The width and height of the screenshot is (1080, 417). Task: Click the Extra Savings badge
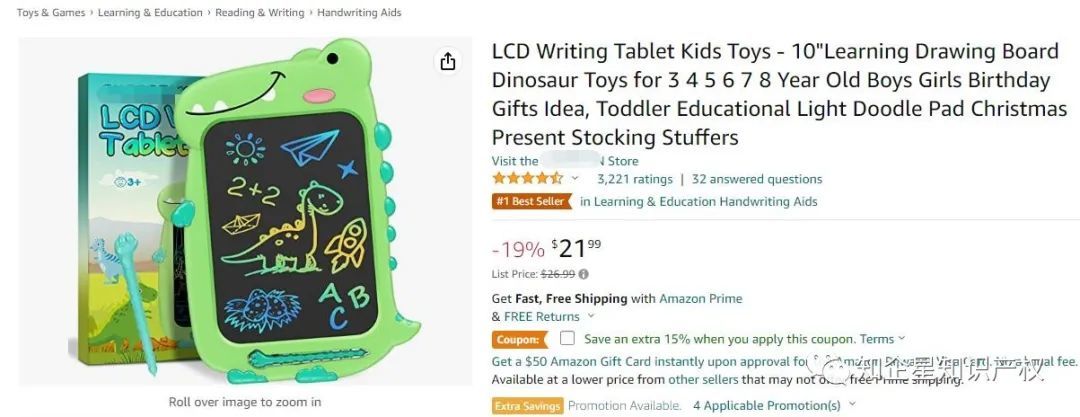[x=528, y=405]
